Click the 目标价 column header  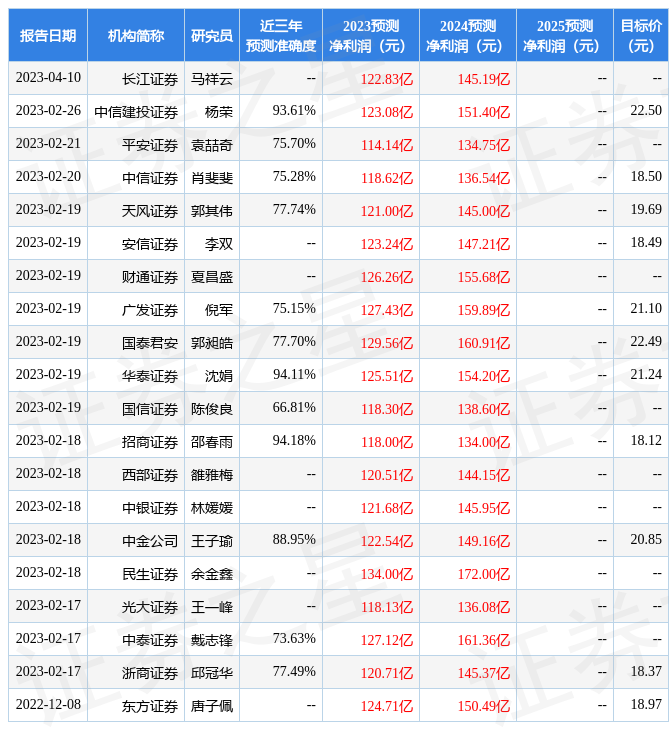(x=641, y=35)
